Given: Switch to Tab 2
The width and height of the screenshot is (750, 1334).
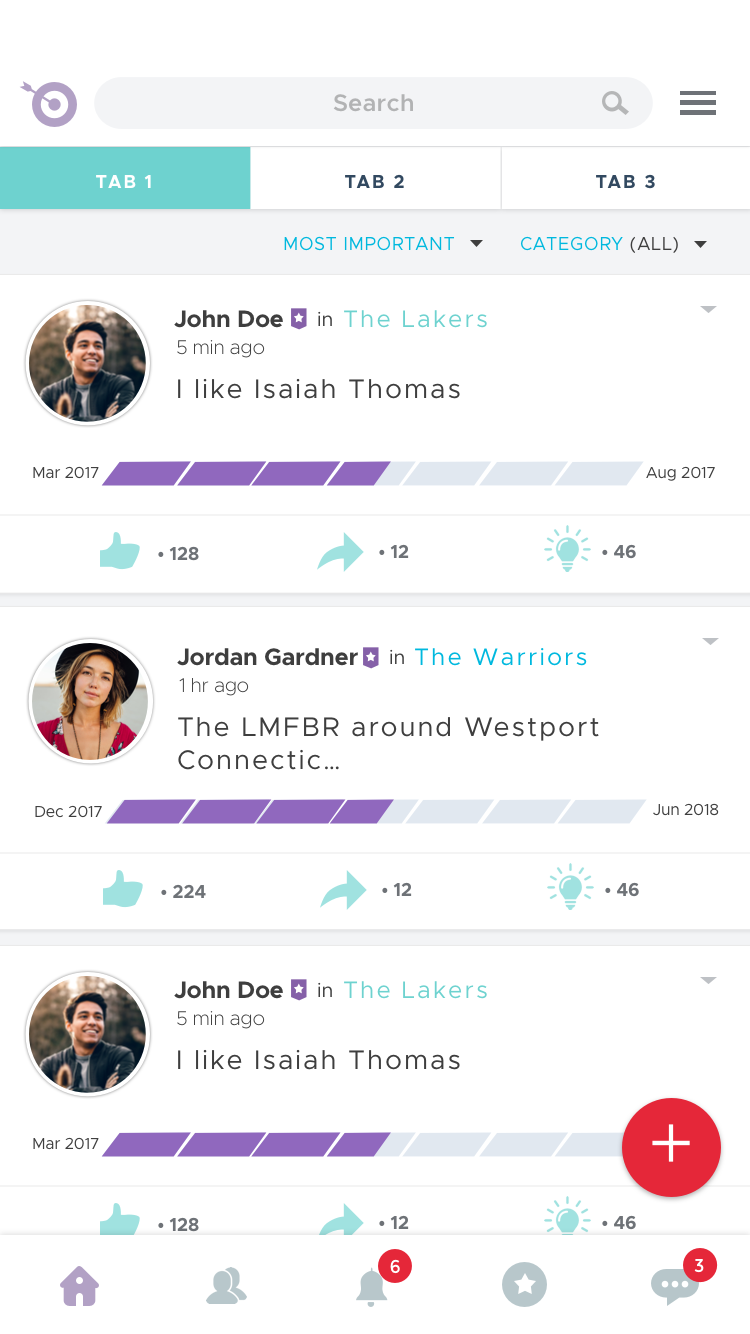Looking at the screenshot, I should click(375, 179).
